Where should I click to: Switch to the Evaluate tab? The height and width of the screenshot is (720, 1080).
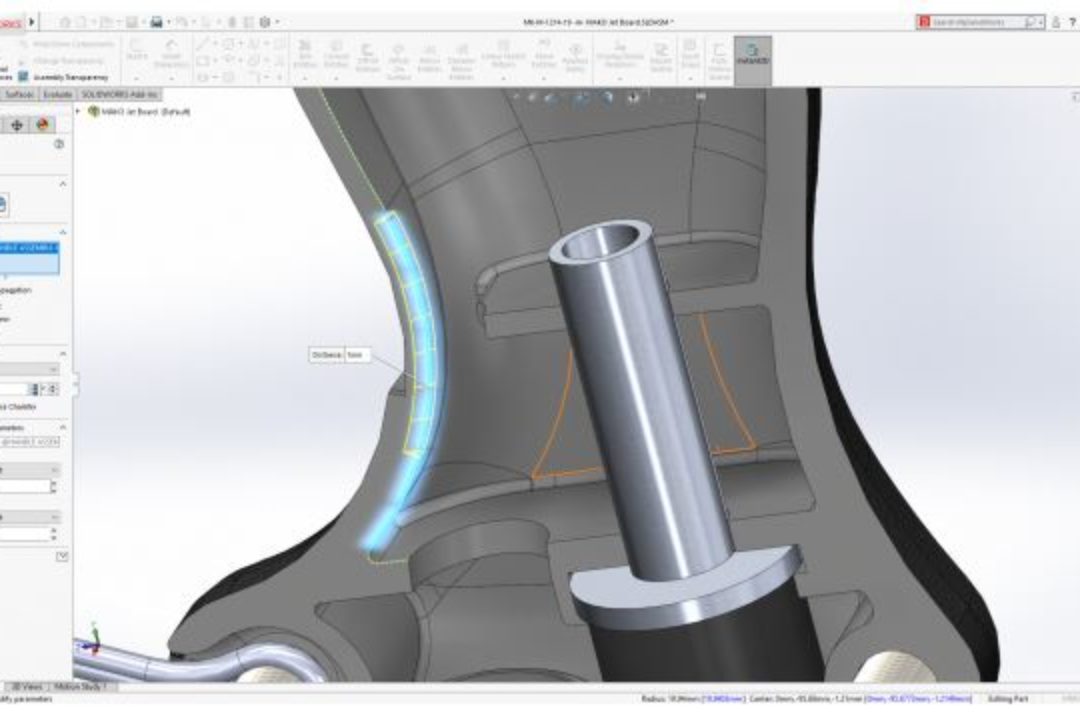(57, 94)
